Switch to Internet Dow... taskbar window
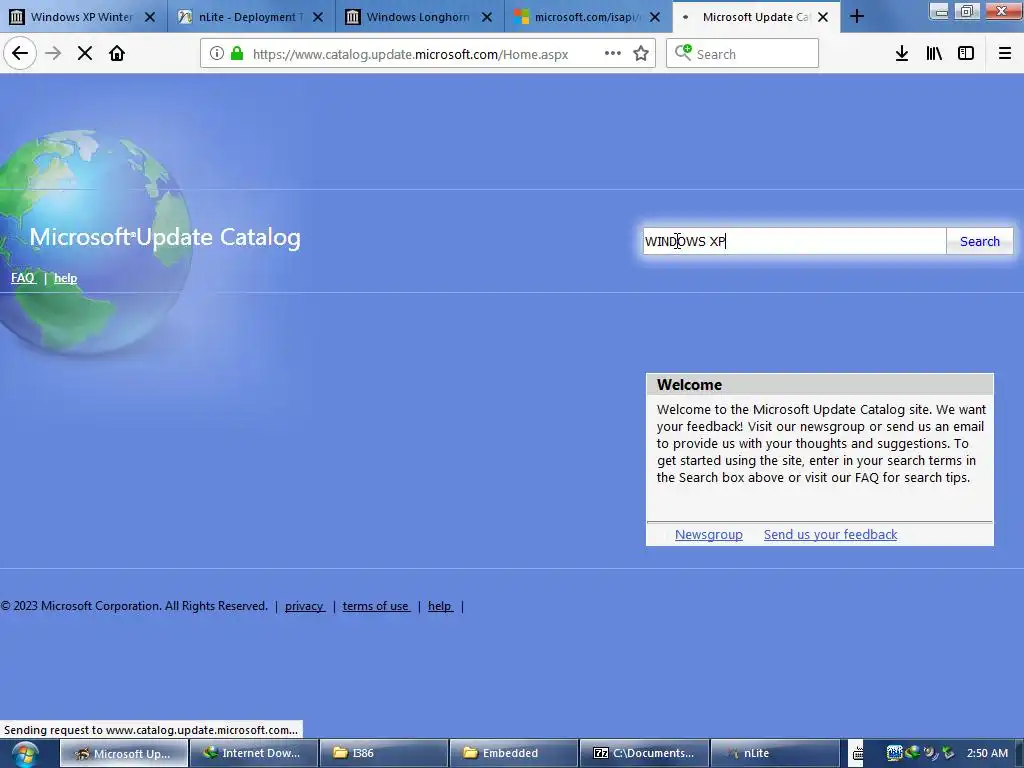The width and height of the screenshot is (1024, 768). click(x=253, y=754)
